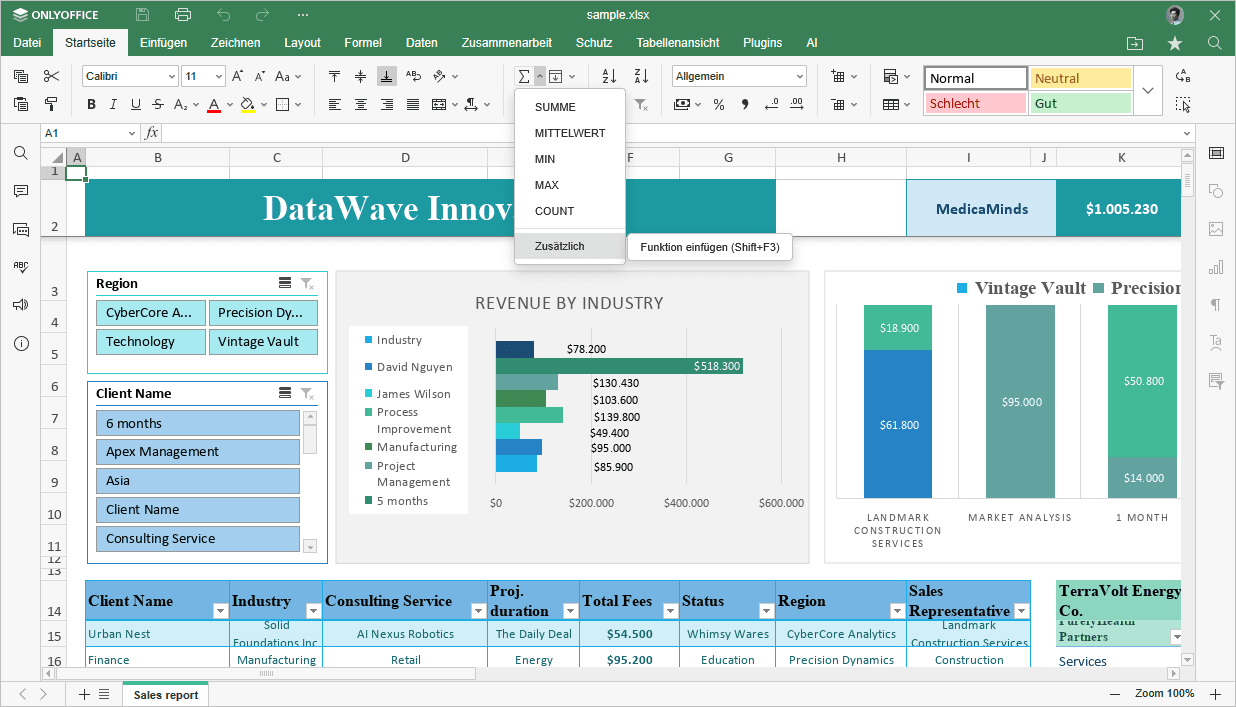Open the chart settings icon in right sidebar
The width and height of the screenshot is (1236, 707).
tap(1216, 267)
